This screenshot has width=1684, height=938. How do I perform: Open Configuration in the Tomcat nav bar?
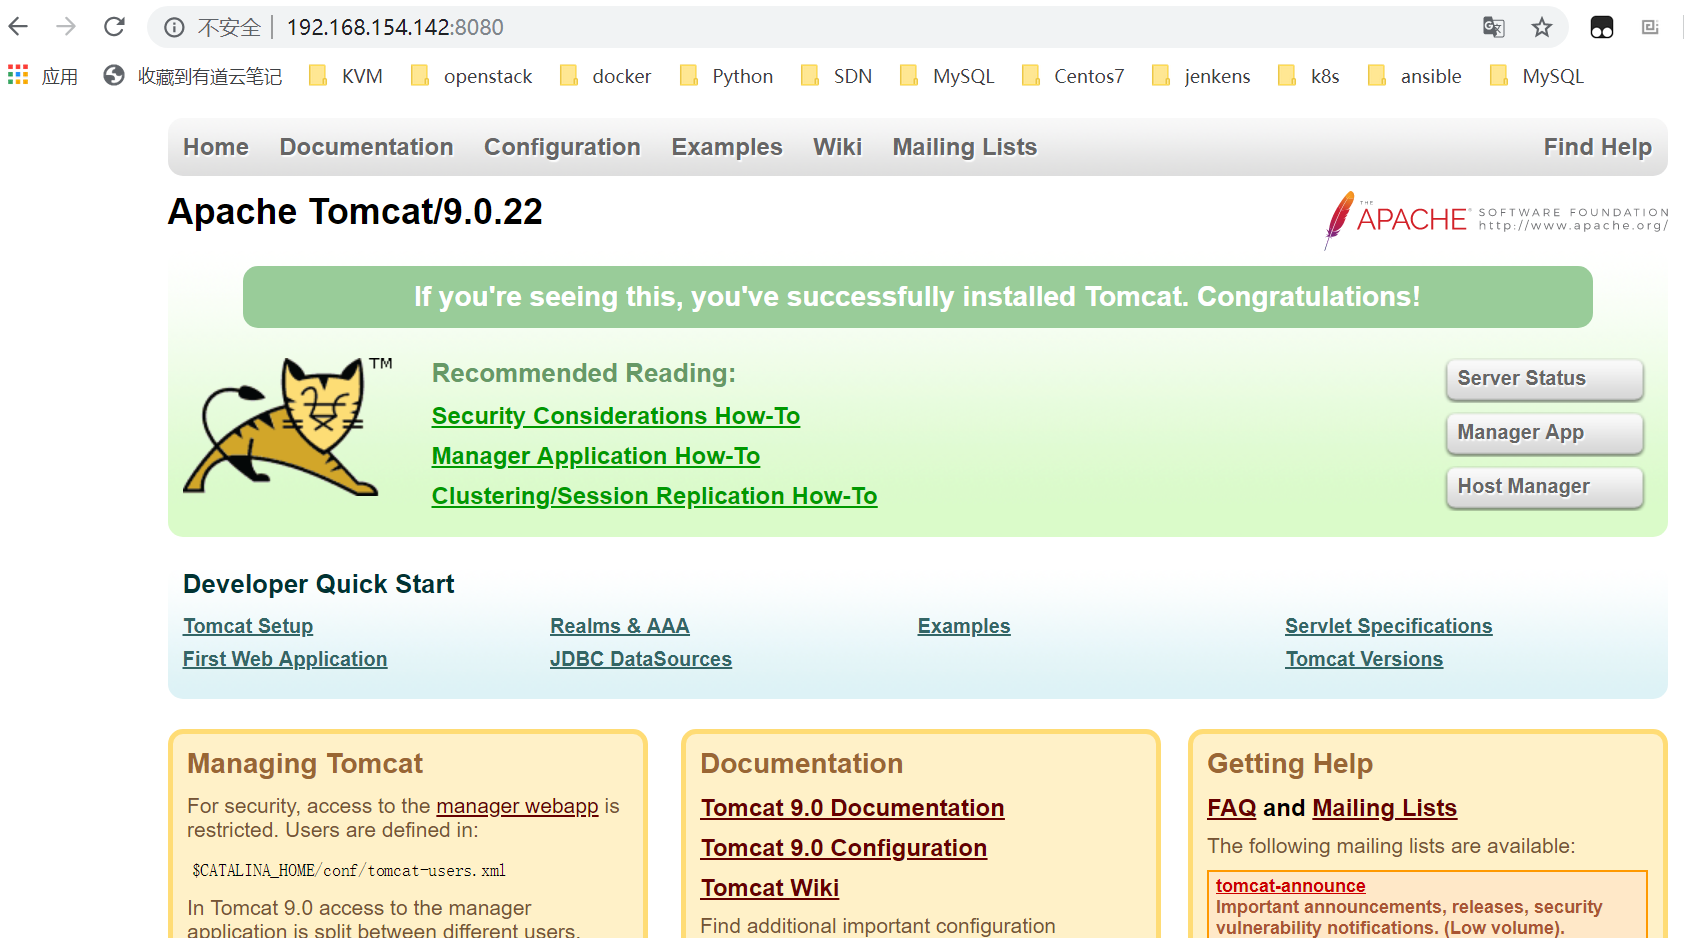tap(562, 147)
